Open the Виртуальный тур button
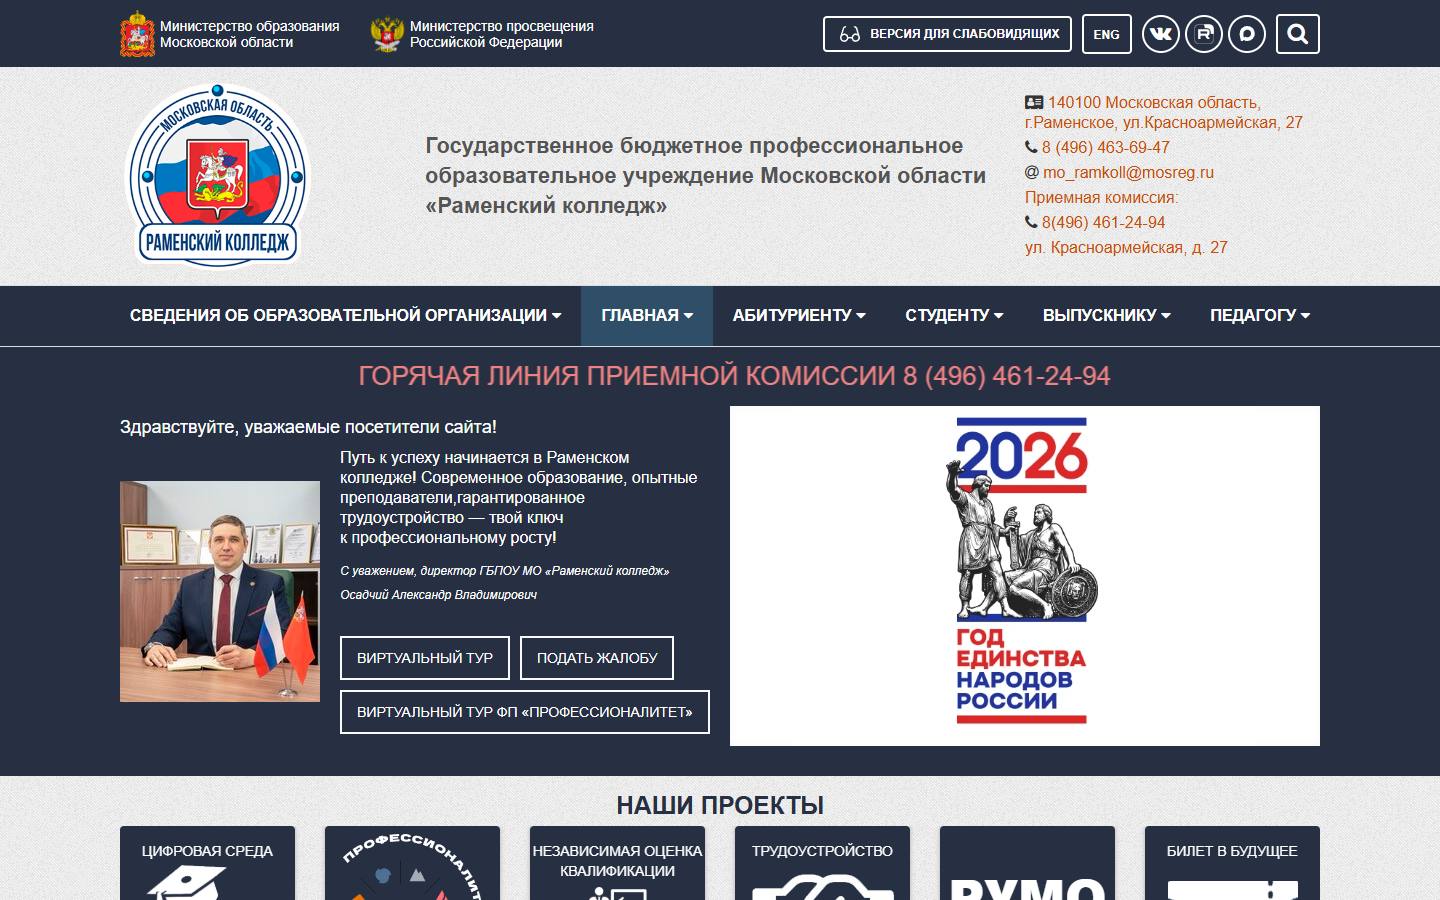This screenshot has width=1440, height=900. point(425,658)
